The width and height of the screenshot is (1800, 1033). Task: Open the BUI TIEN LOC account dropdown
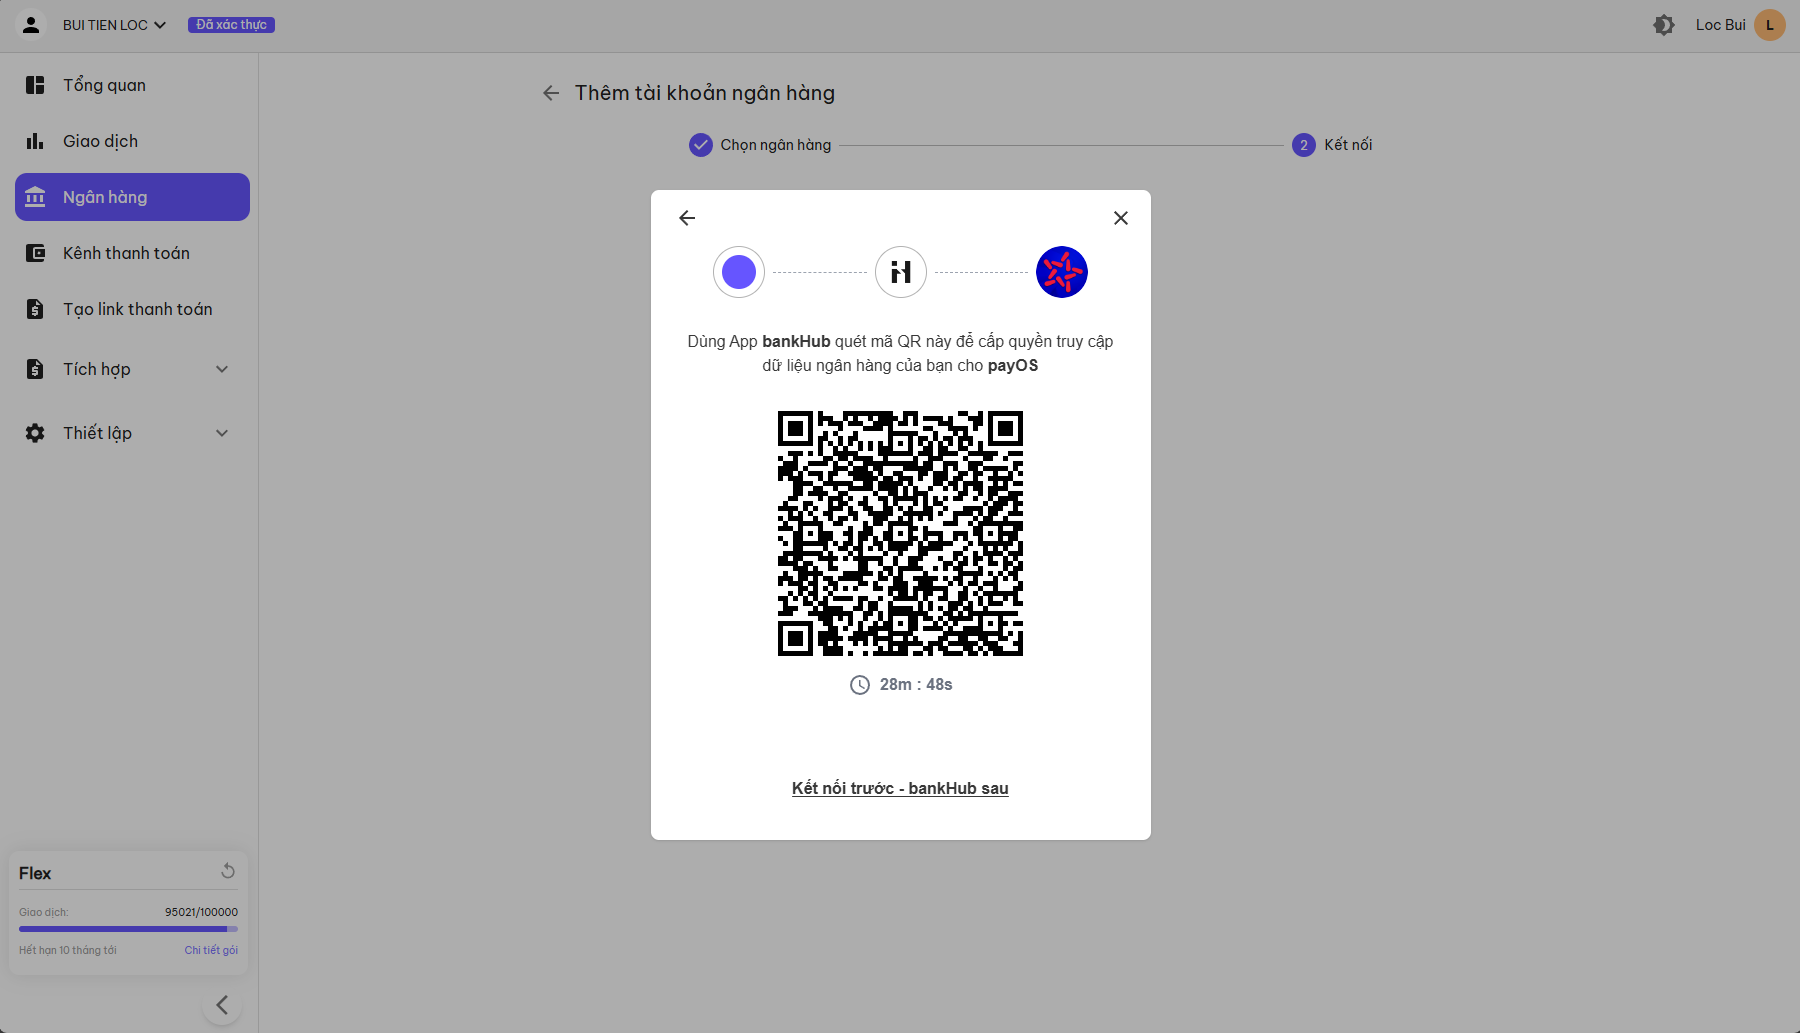pyautogui.click(x=114, y=25)
